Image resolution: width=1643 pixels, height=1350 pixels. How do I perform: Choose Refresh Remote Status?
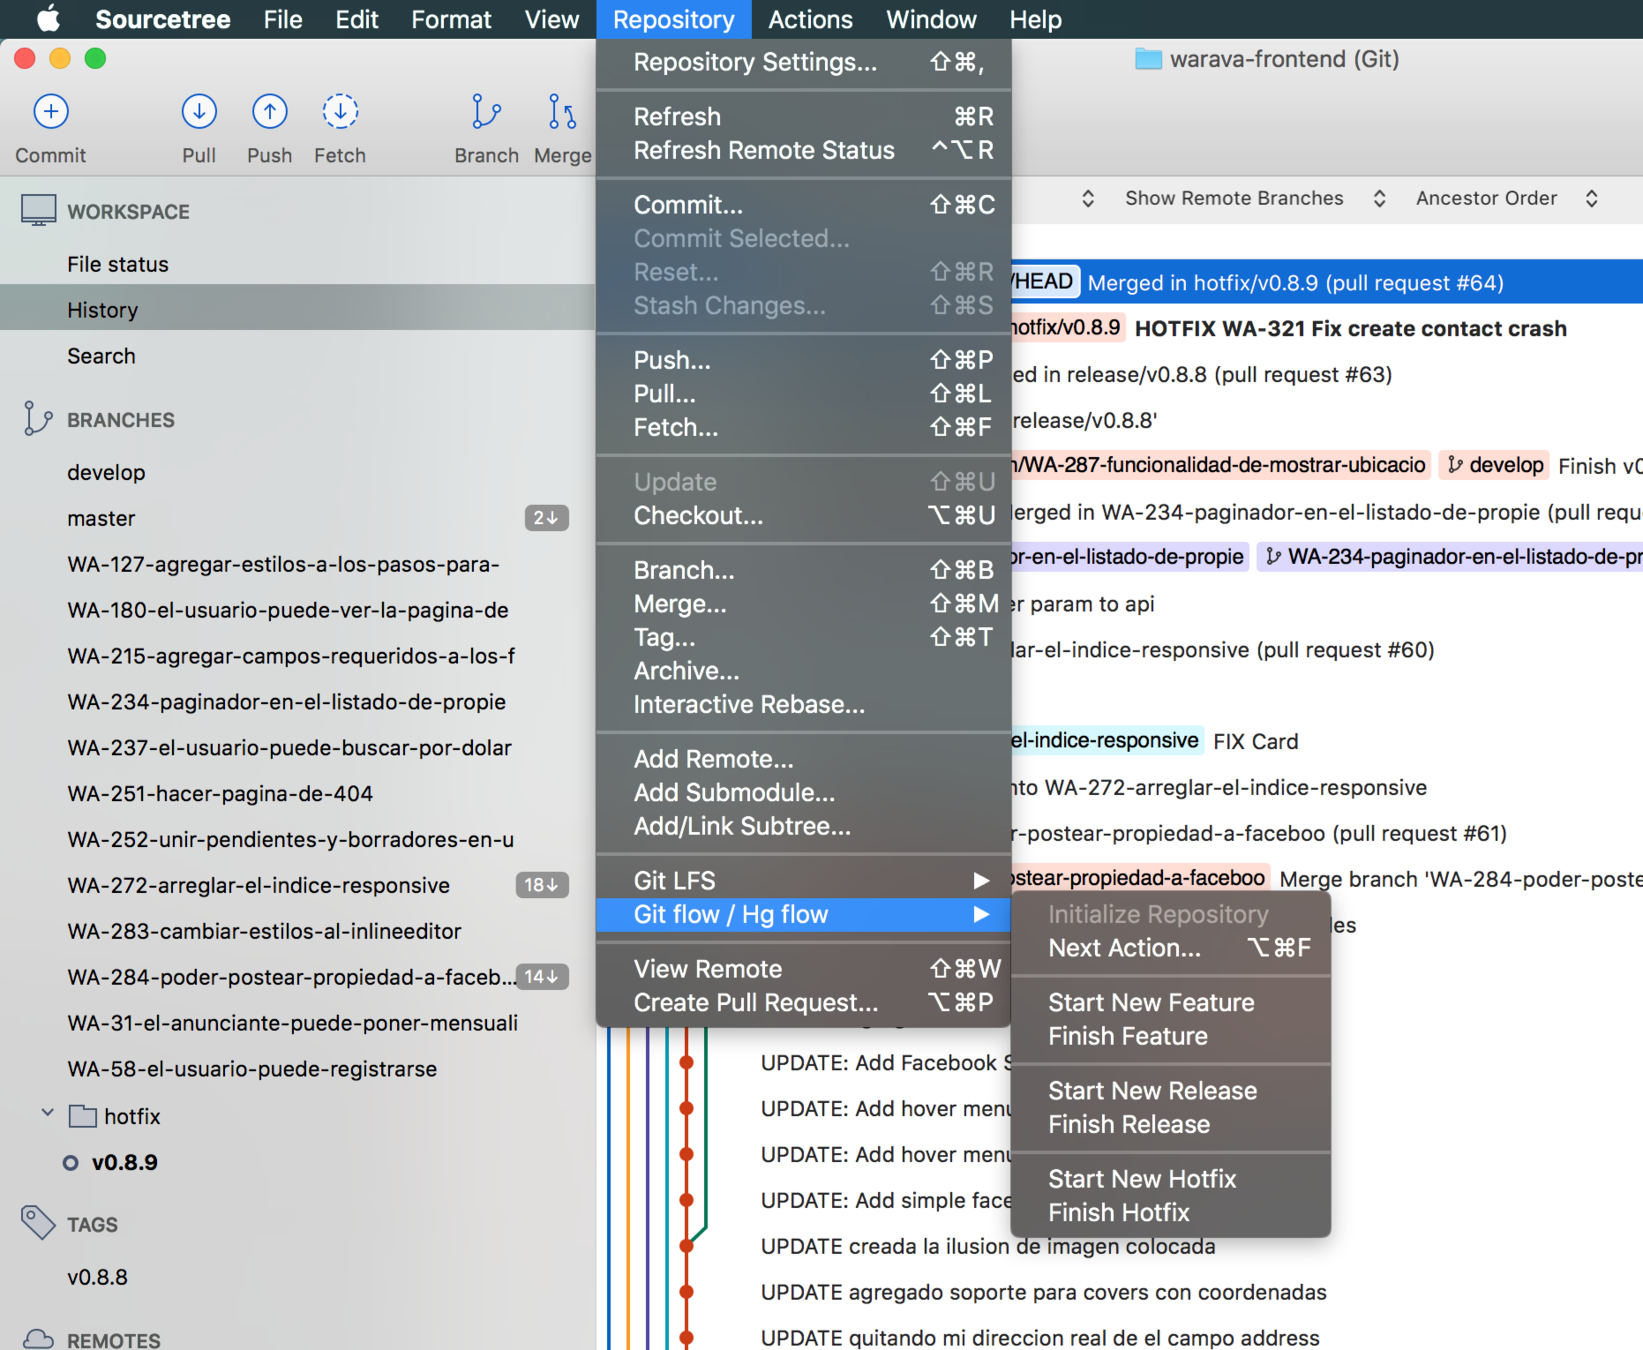click(x=803, y=150)
